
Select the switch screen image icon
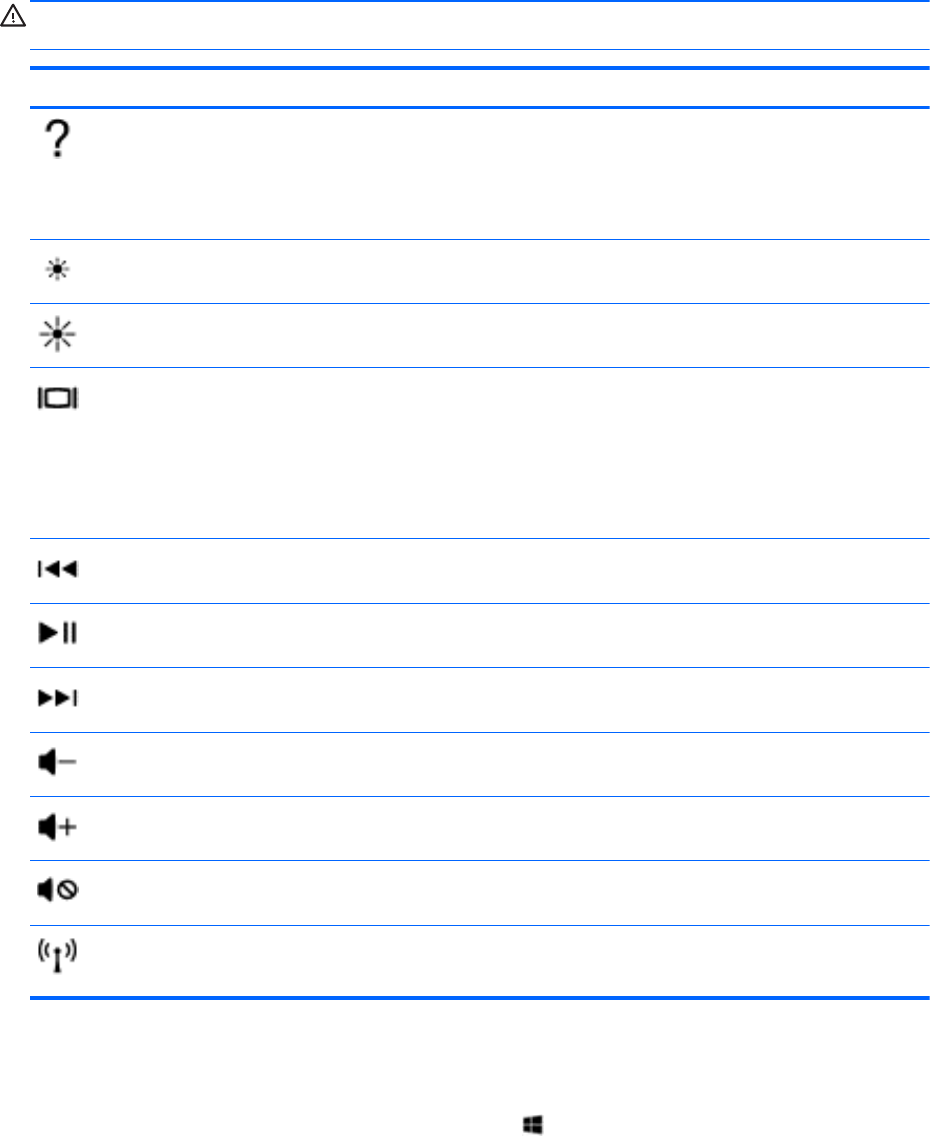[59, 400]
